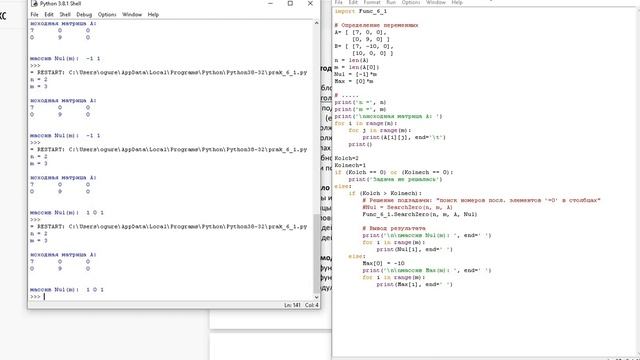Click the 'Max[0] = -10' line
640x360 pixels.
(x=383, y=263)
